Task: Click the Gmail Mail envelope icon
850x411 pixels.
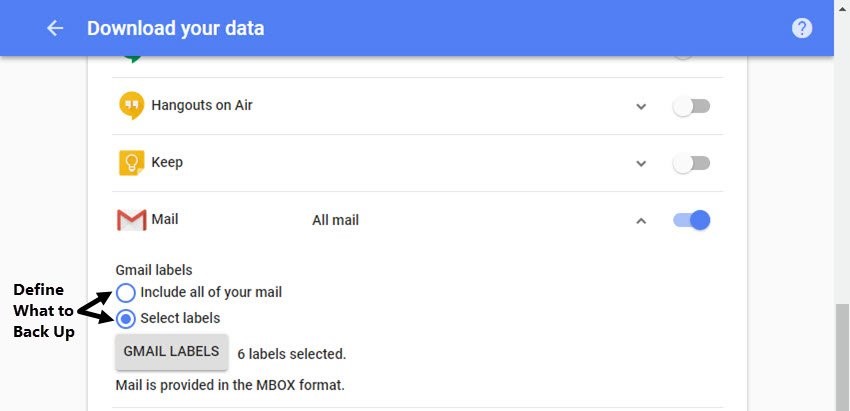Action: click(x=132, y=220)
